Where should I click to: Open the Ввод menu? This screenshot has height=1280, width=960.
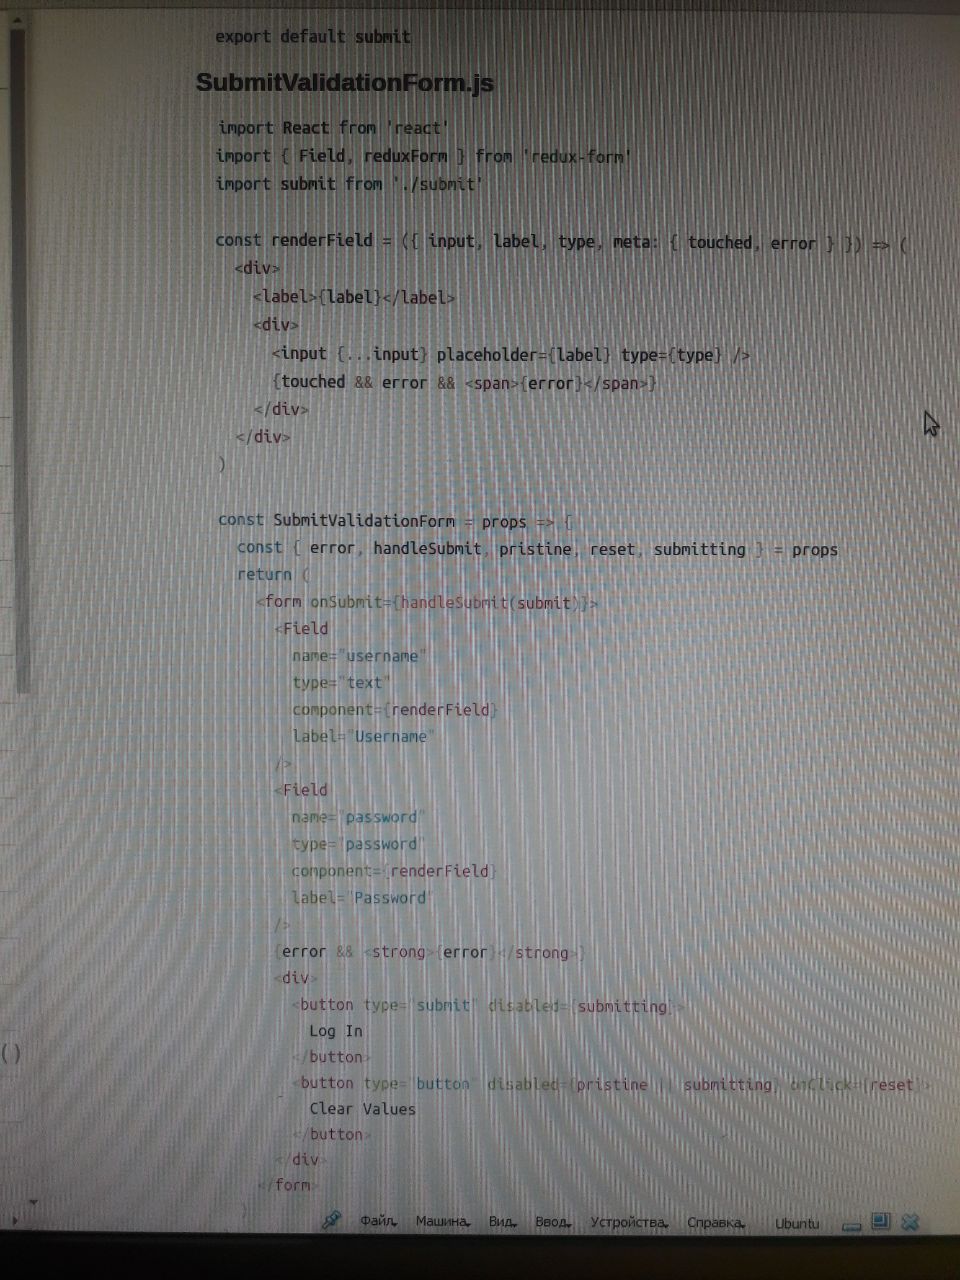[553, 1222]
